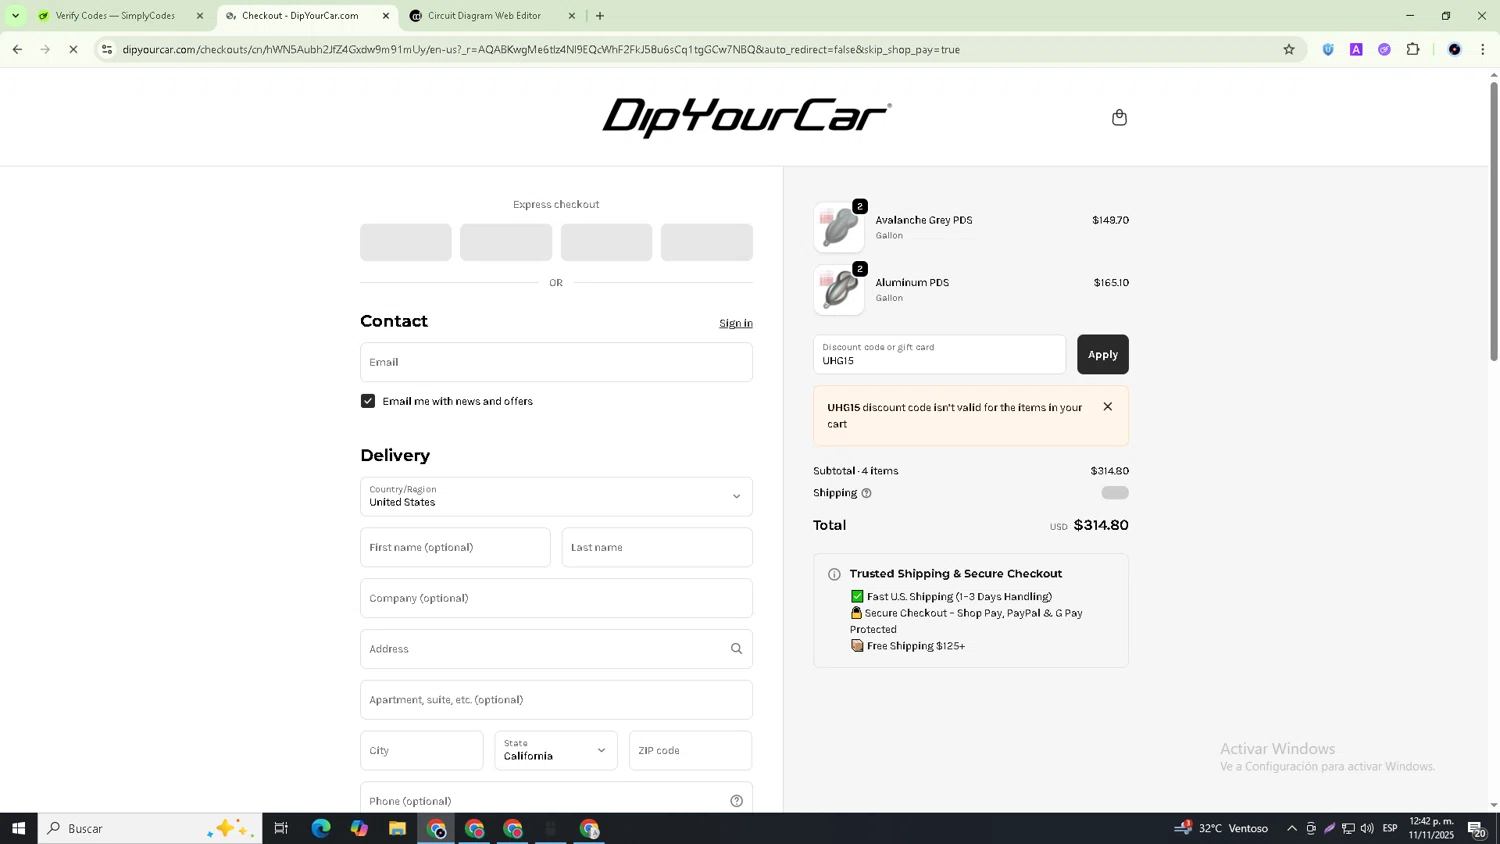Open the taskbar clock showing 12:42 p. m.
The width and height of the screenshot is (1500, 844).
[x=1431, y=828]
